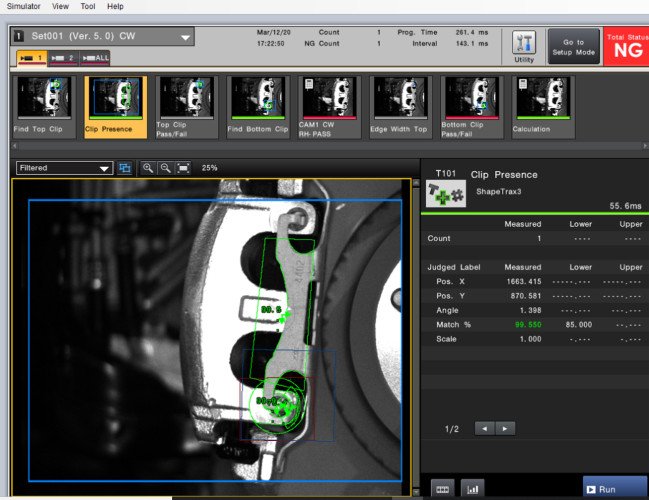Open the Utility tools icon

524,43
